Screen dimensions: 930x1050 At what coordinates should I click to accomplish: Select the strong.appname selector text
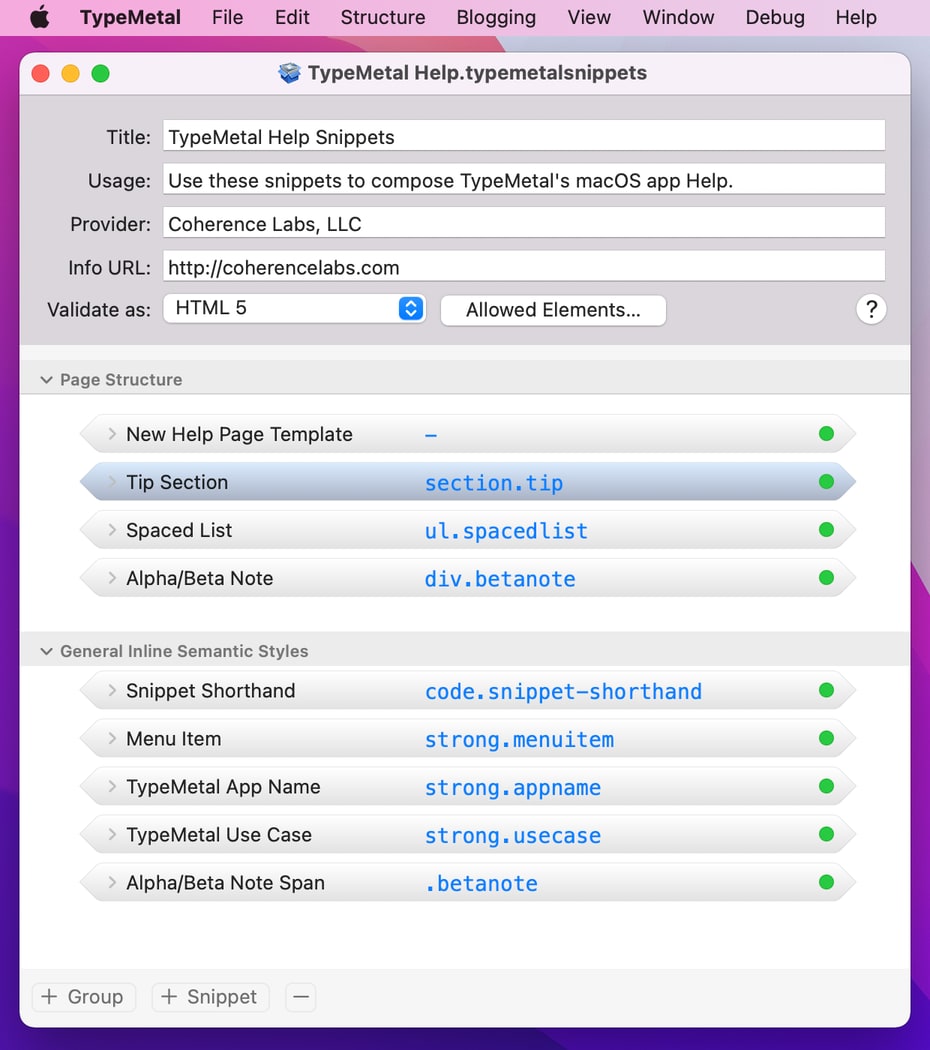pyautogui.click(x=513, y=788)
